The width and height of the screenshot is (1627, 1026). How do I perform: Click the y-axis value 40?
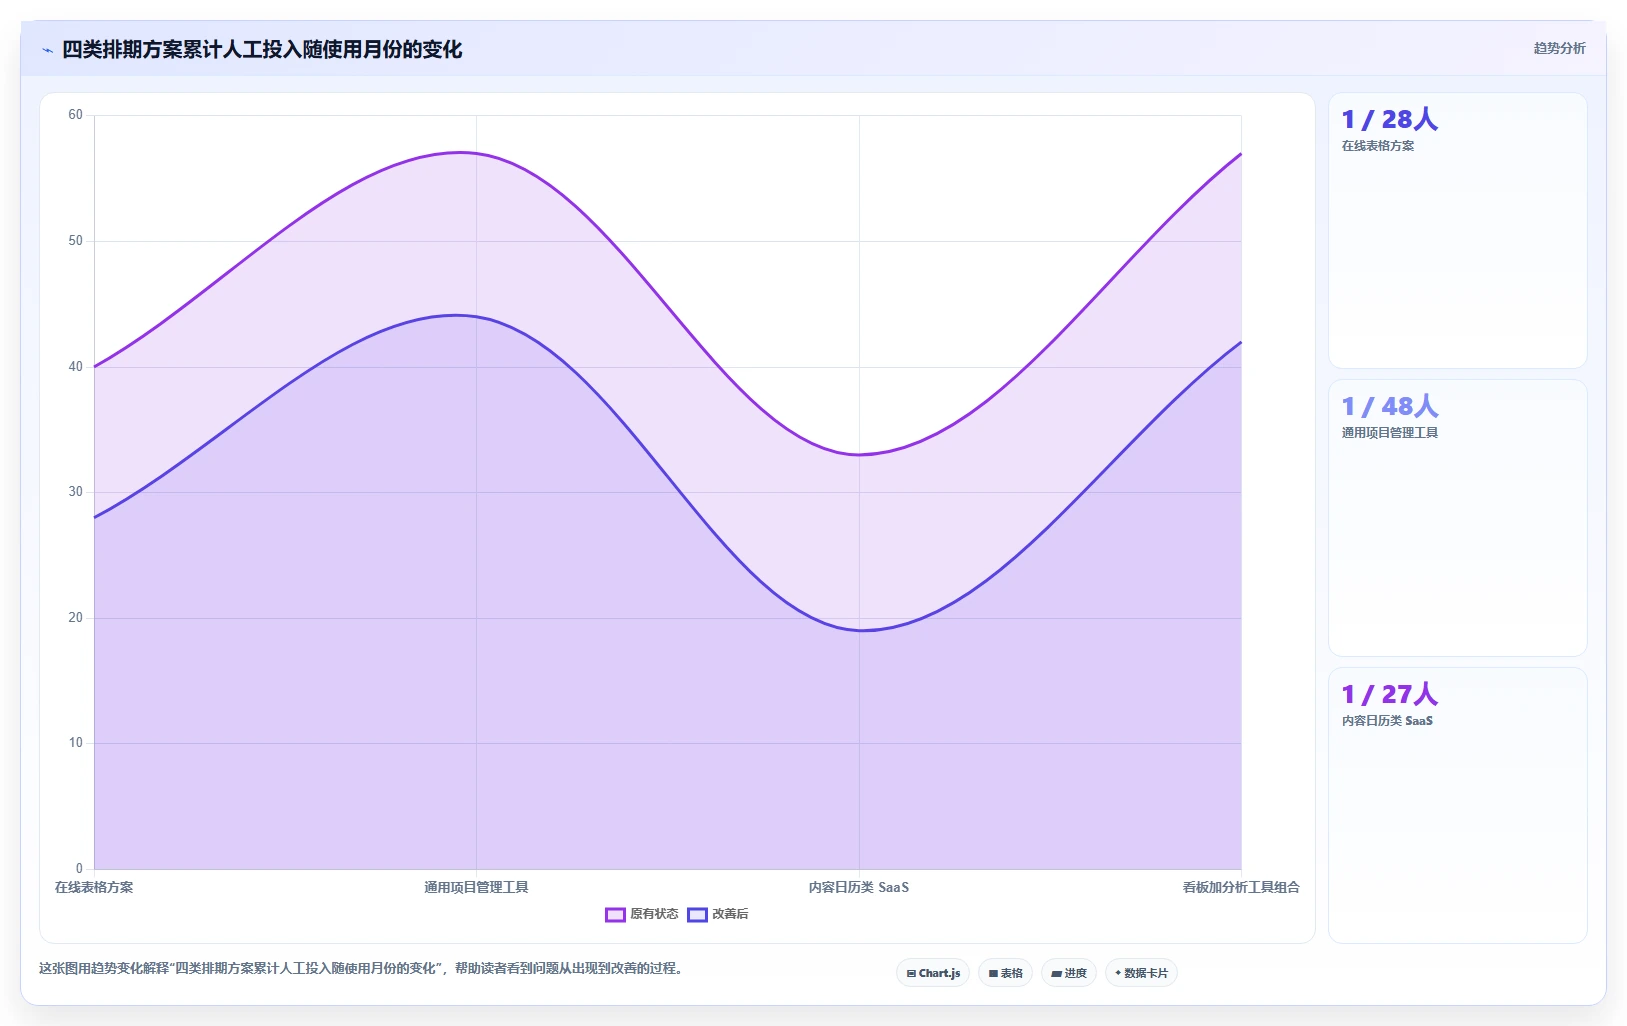click(x=76, y=367)
